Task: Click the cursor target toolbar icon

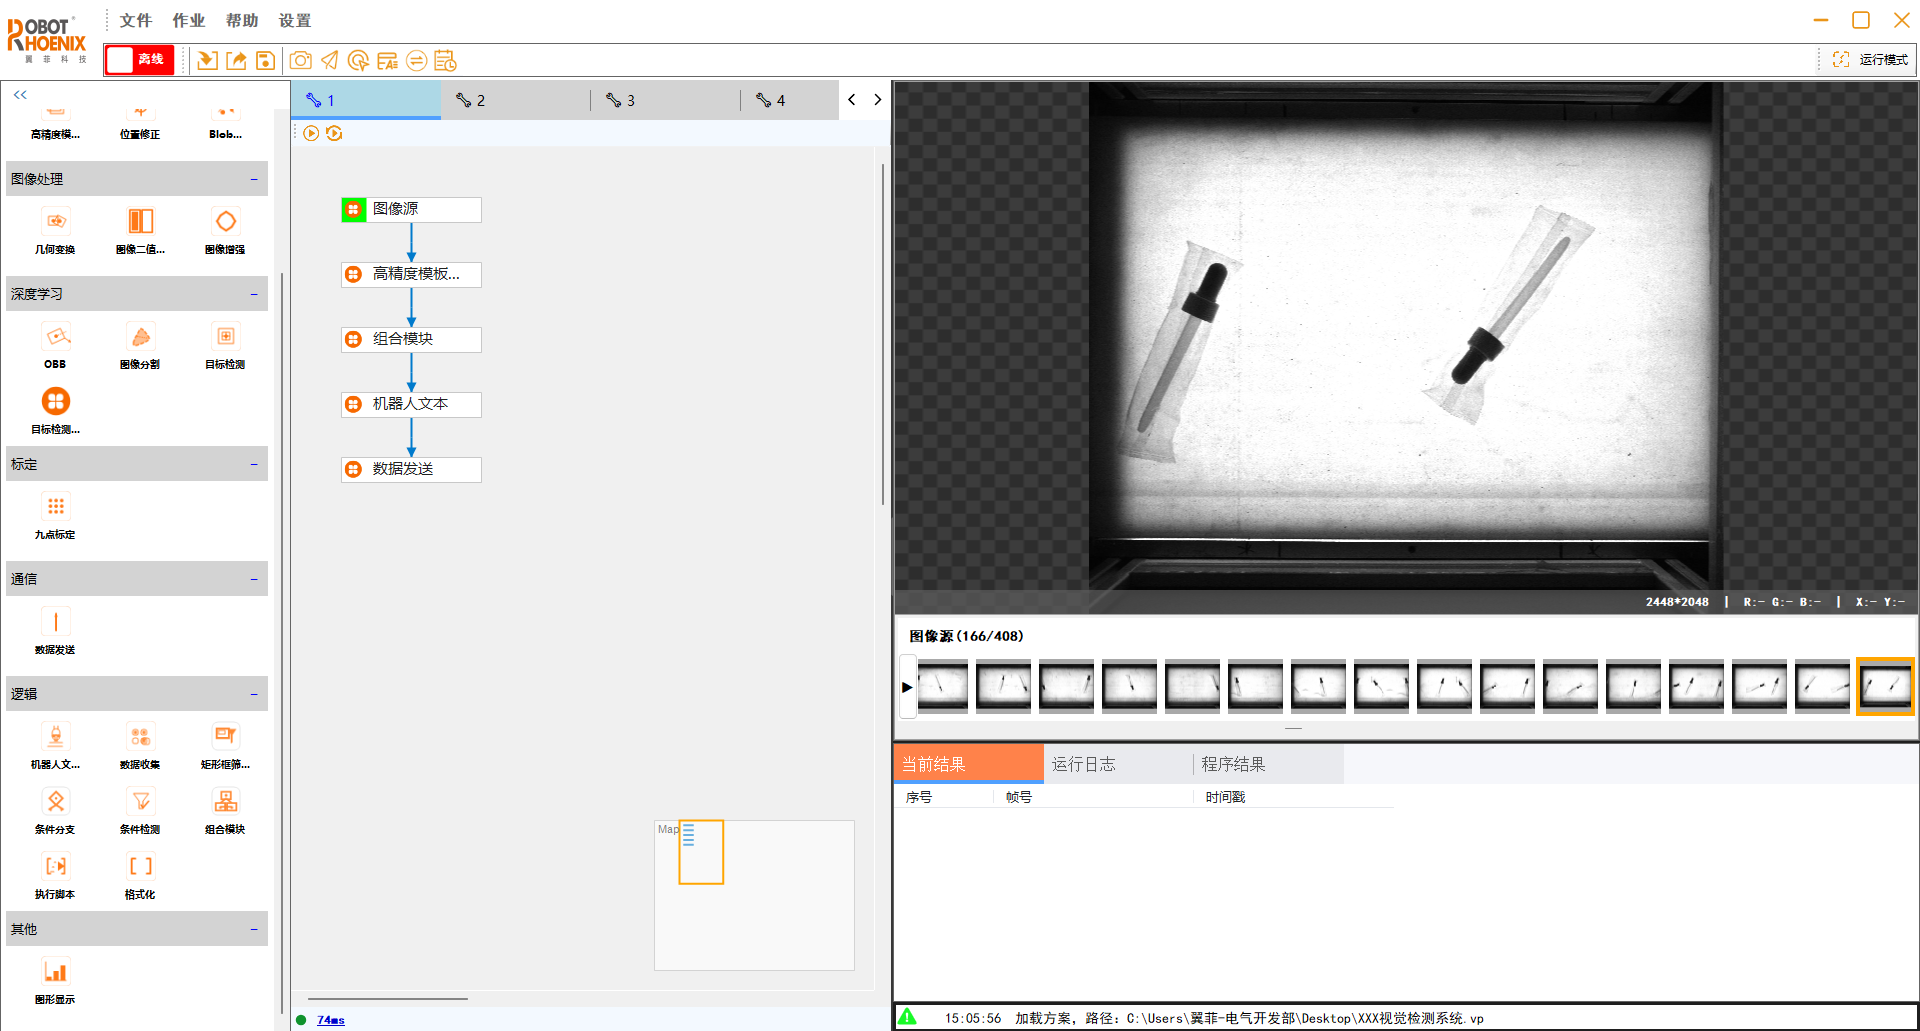Action: pos(358,61)
